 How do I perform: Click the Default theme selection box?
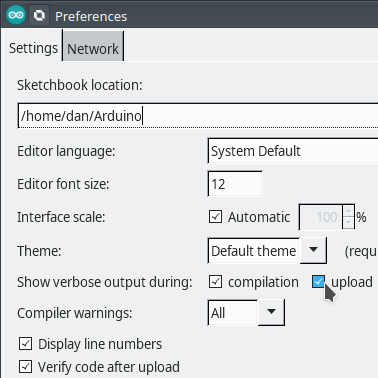254,251
